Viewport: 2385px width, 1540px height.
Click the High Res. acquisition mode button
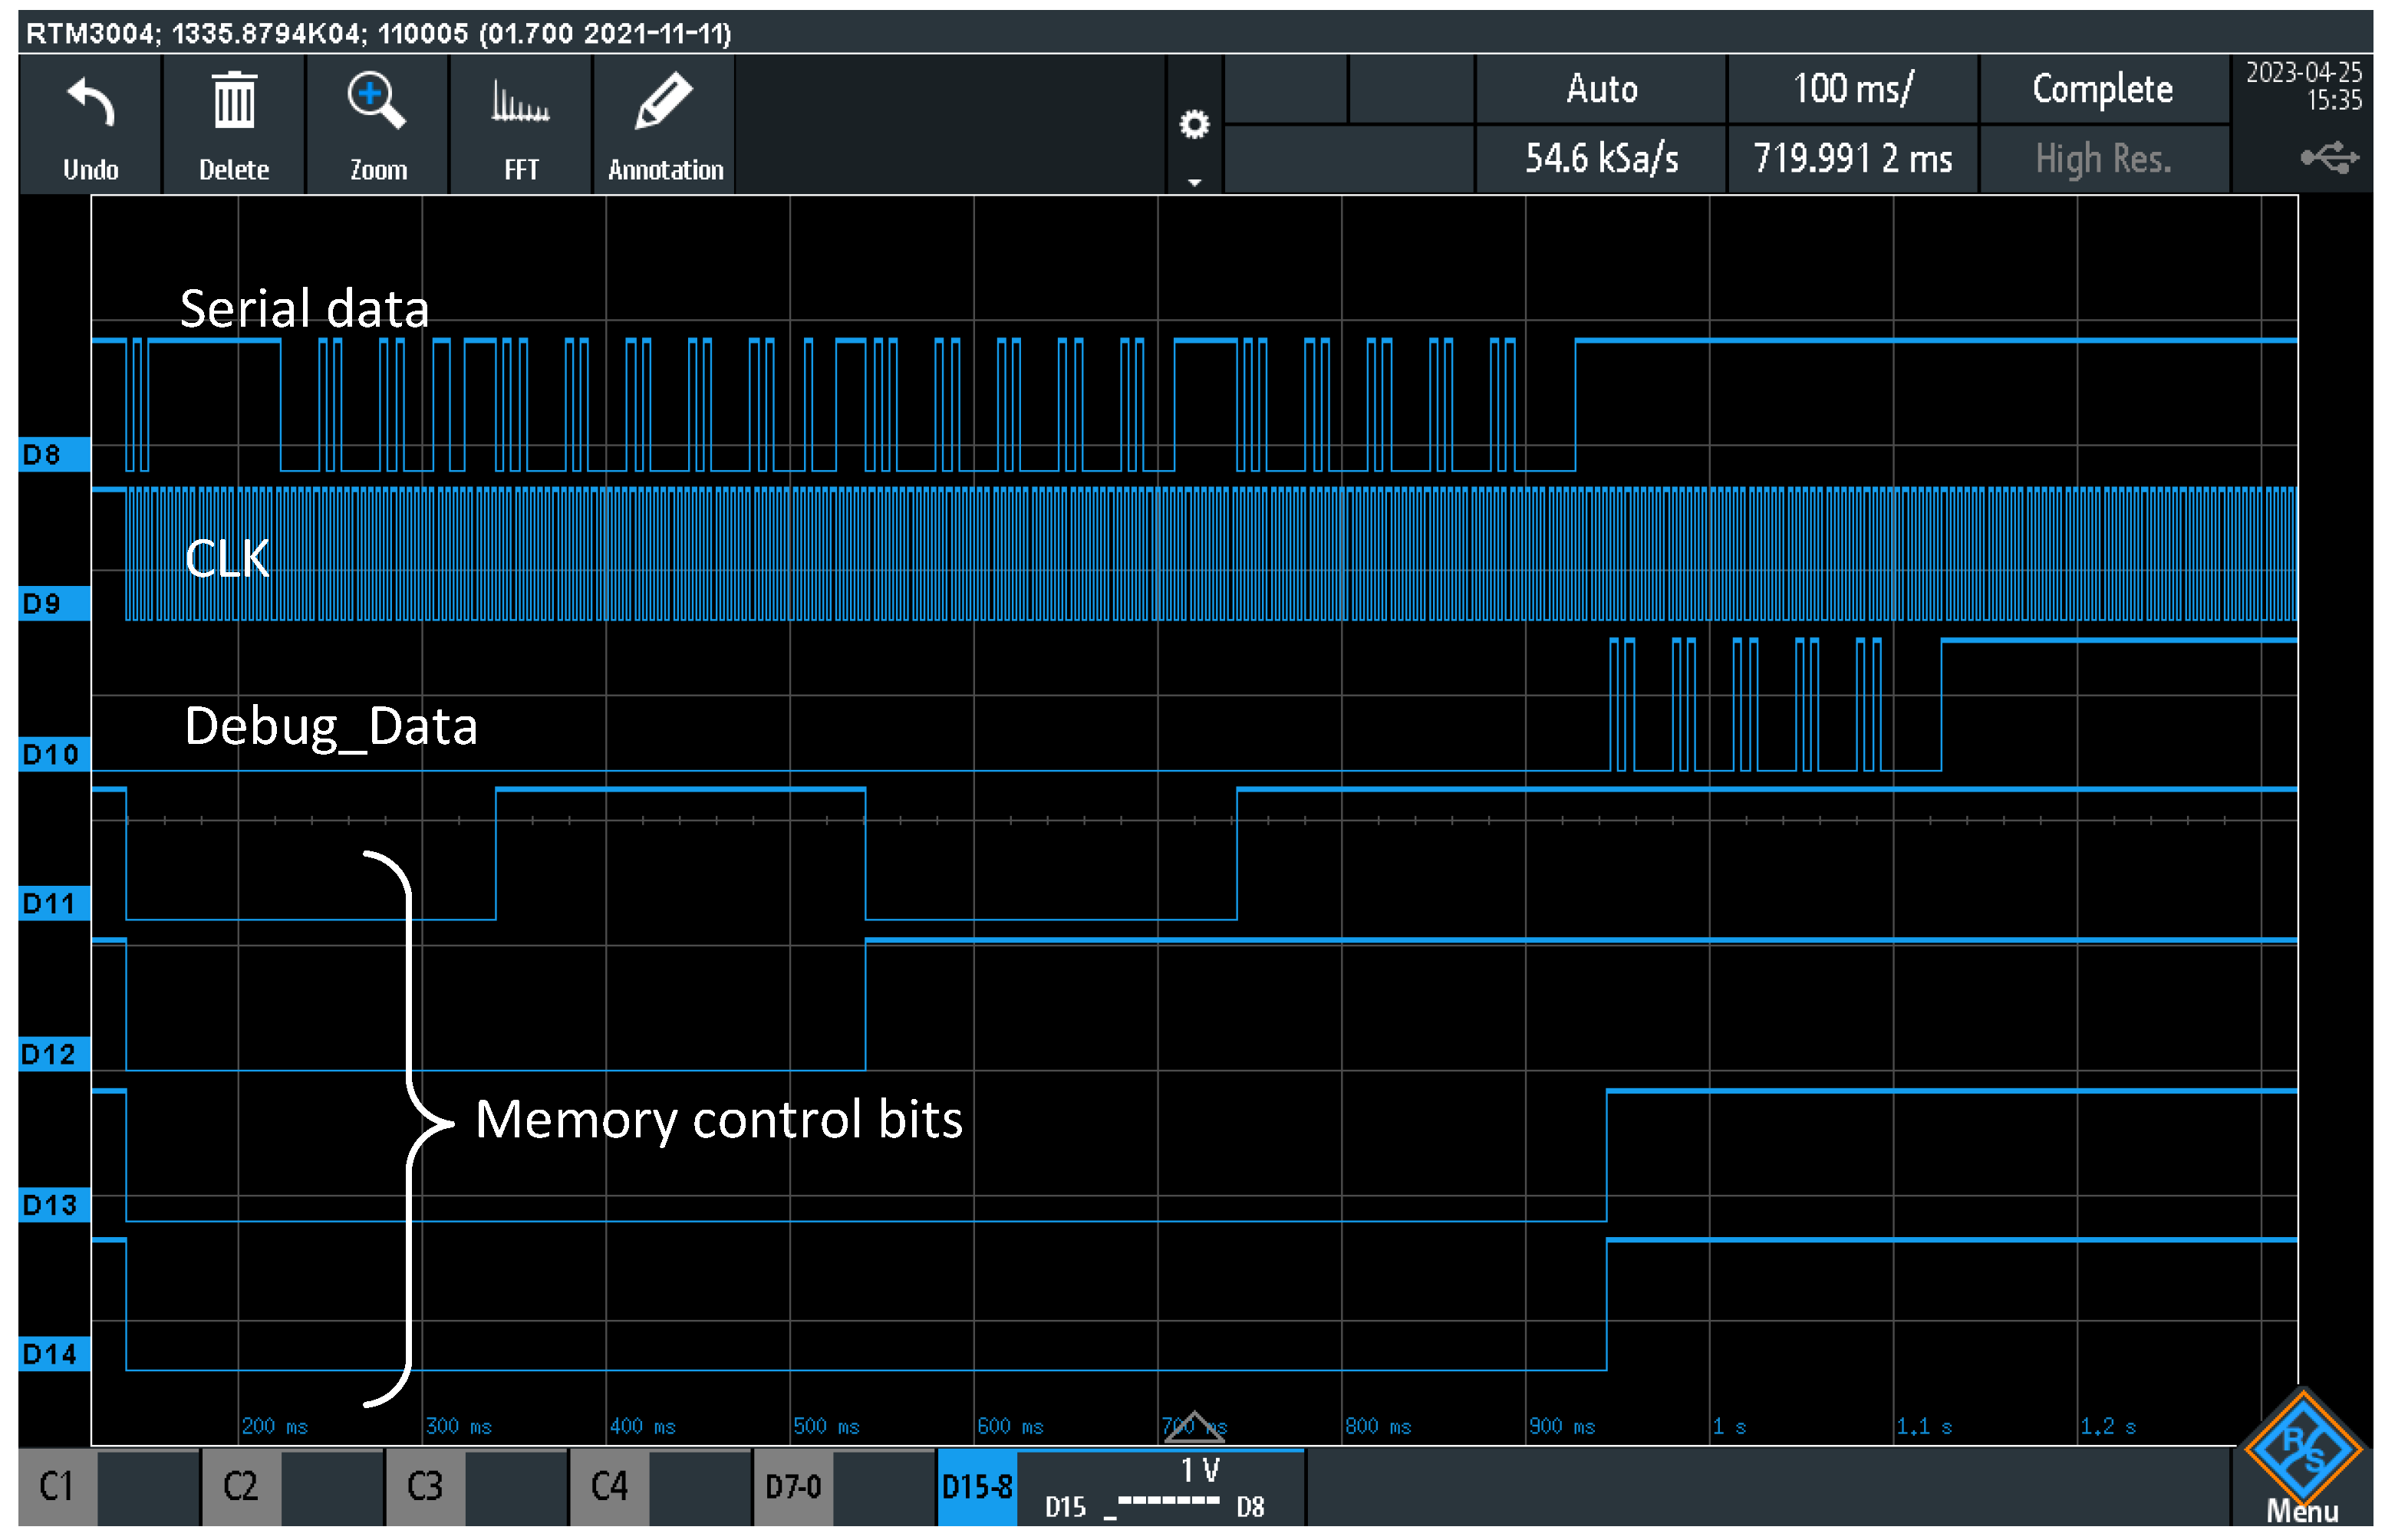point(2102,159)
